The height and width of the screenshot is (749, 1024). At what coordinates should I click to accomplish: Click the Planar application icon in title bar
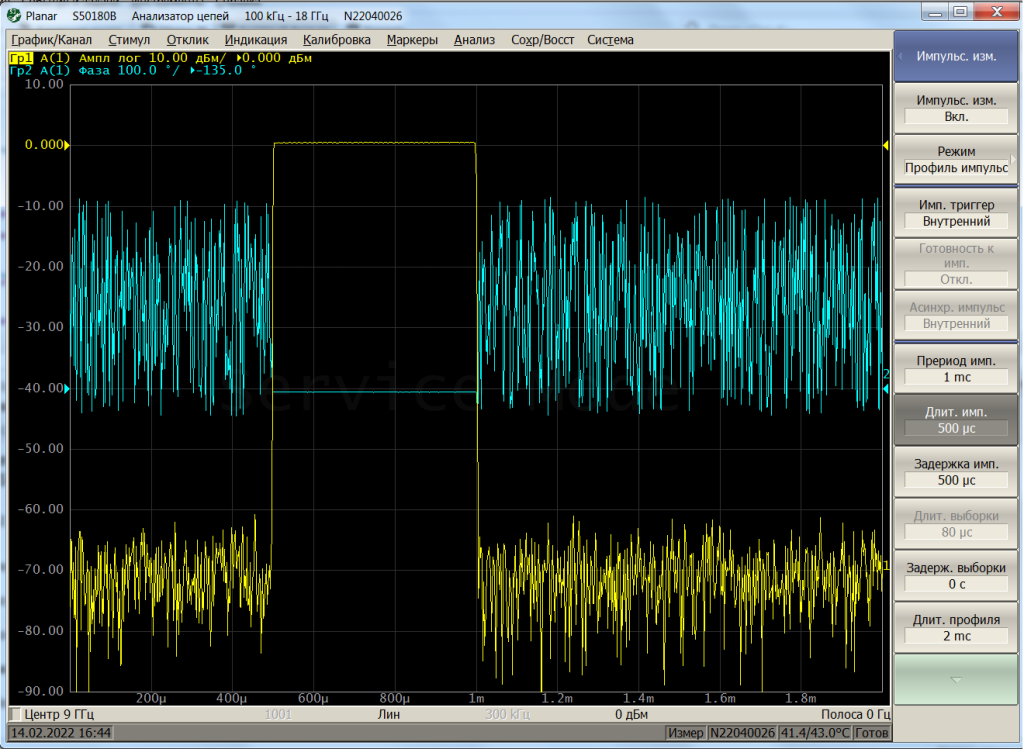14,16
